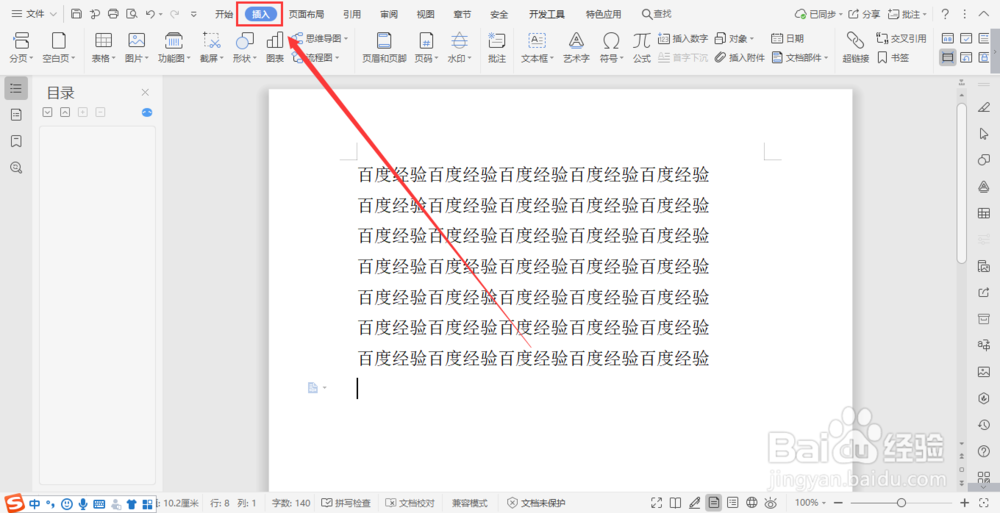Open the table icon in right sidebar
This screenshot has width=1000, height=513.
983,213
